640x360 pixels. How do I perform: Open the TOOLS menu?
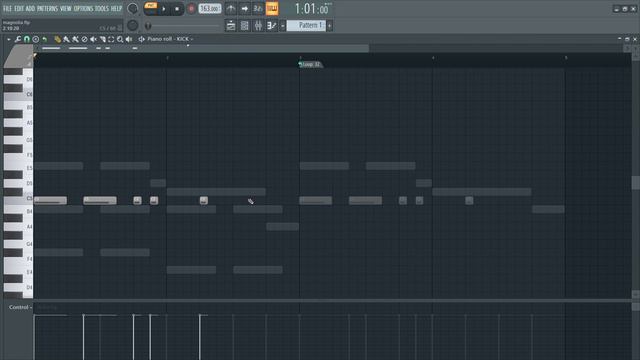point(102,9)
